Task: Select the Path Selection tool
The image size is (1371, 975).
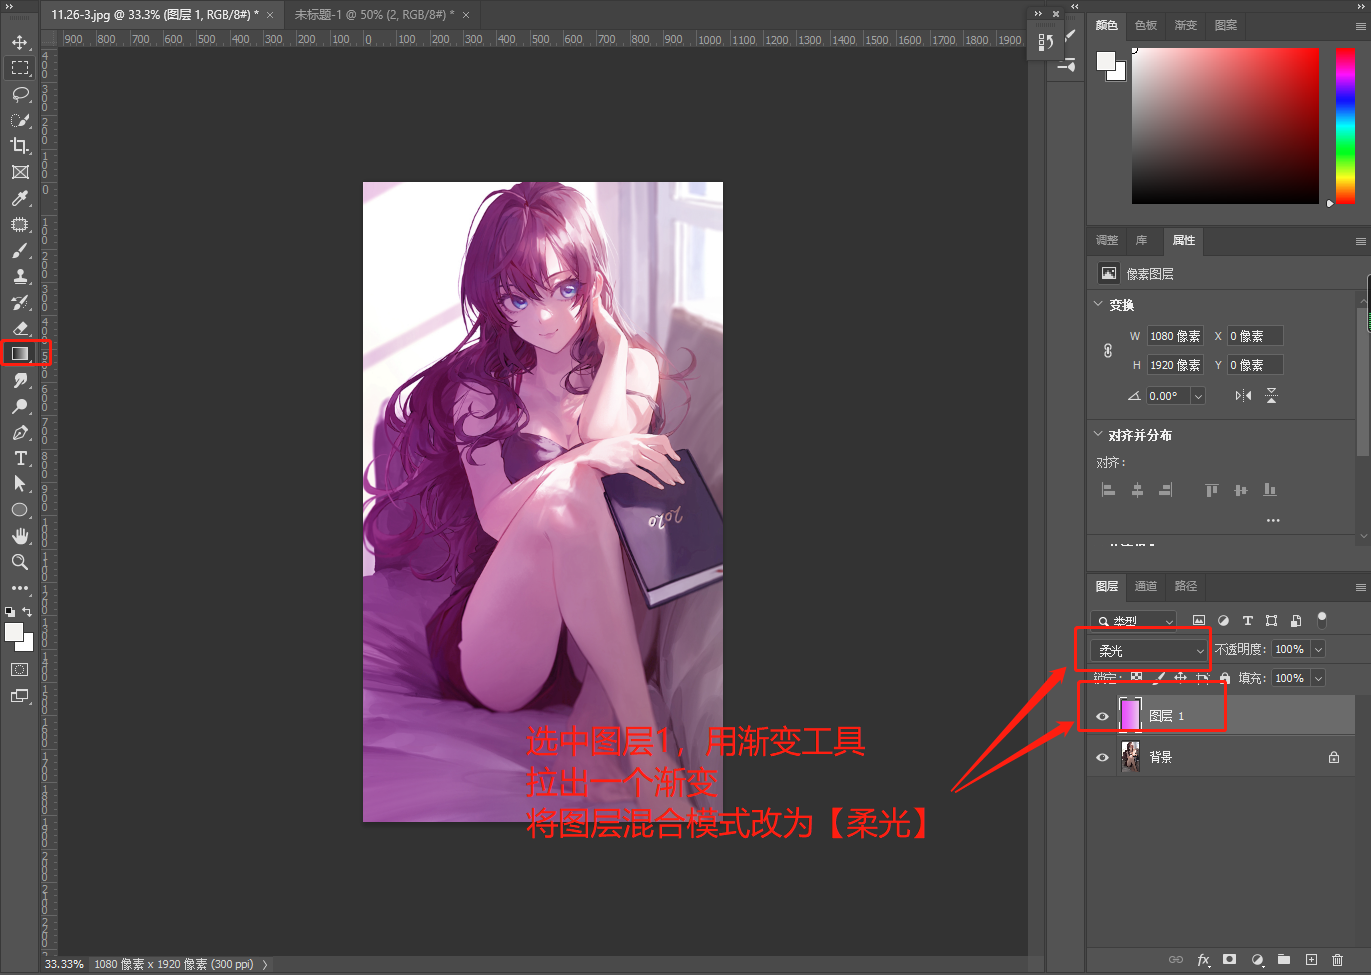Action: (x=20, y=484)
